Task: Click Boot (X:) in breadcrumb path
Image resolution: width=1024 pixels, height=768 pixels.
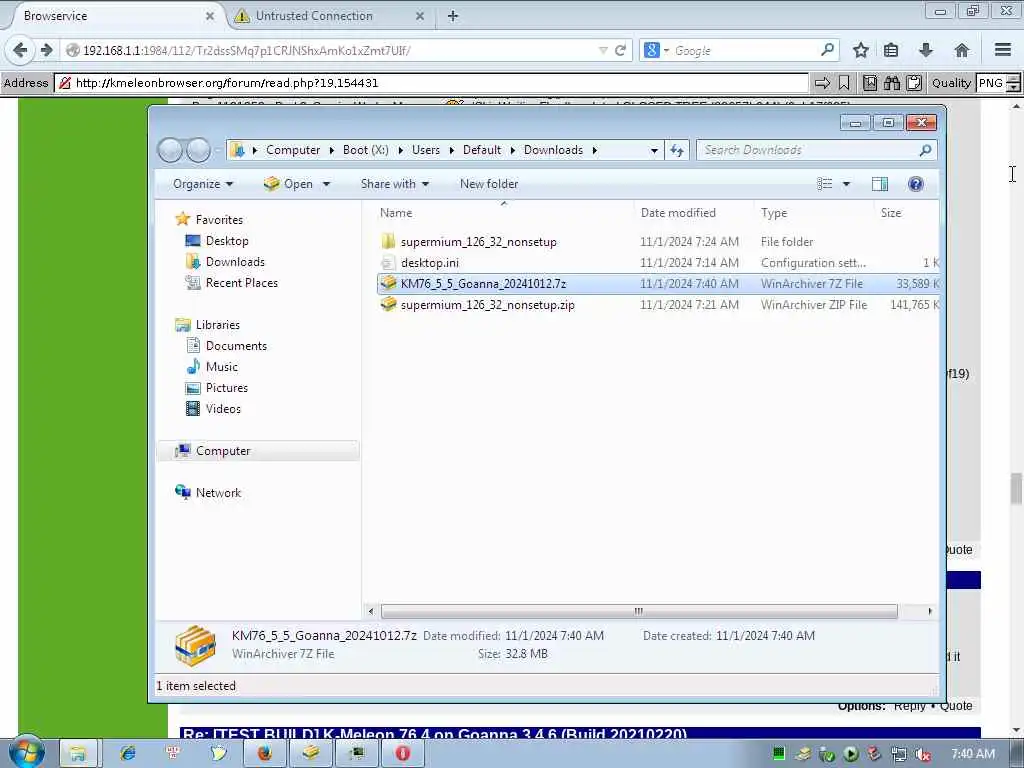Action: [366, 150]
